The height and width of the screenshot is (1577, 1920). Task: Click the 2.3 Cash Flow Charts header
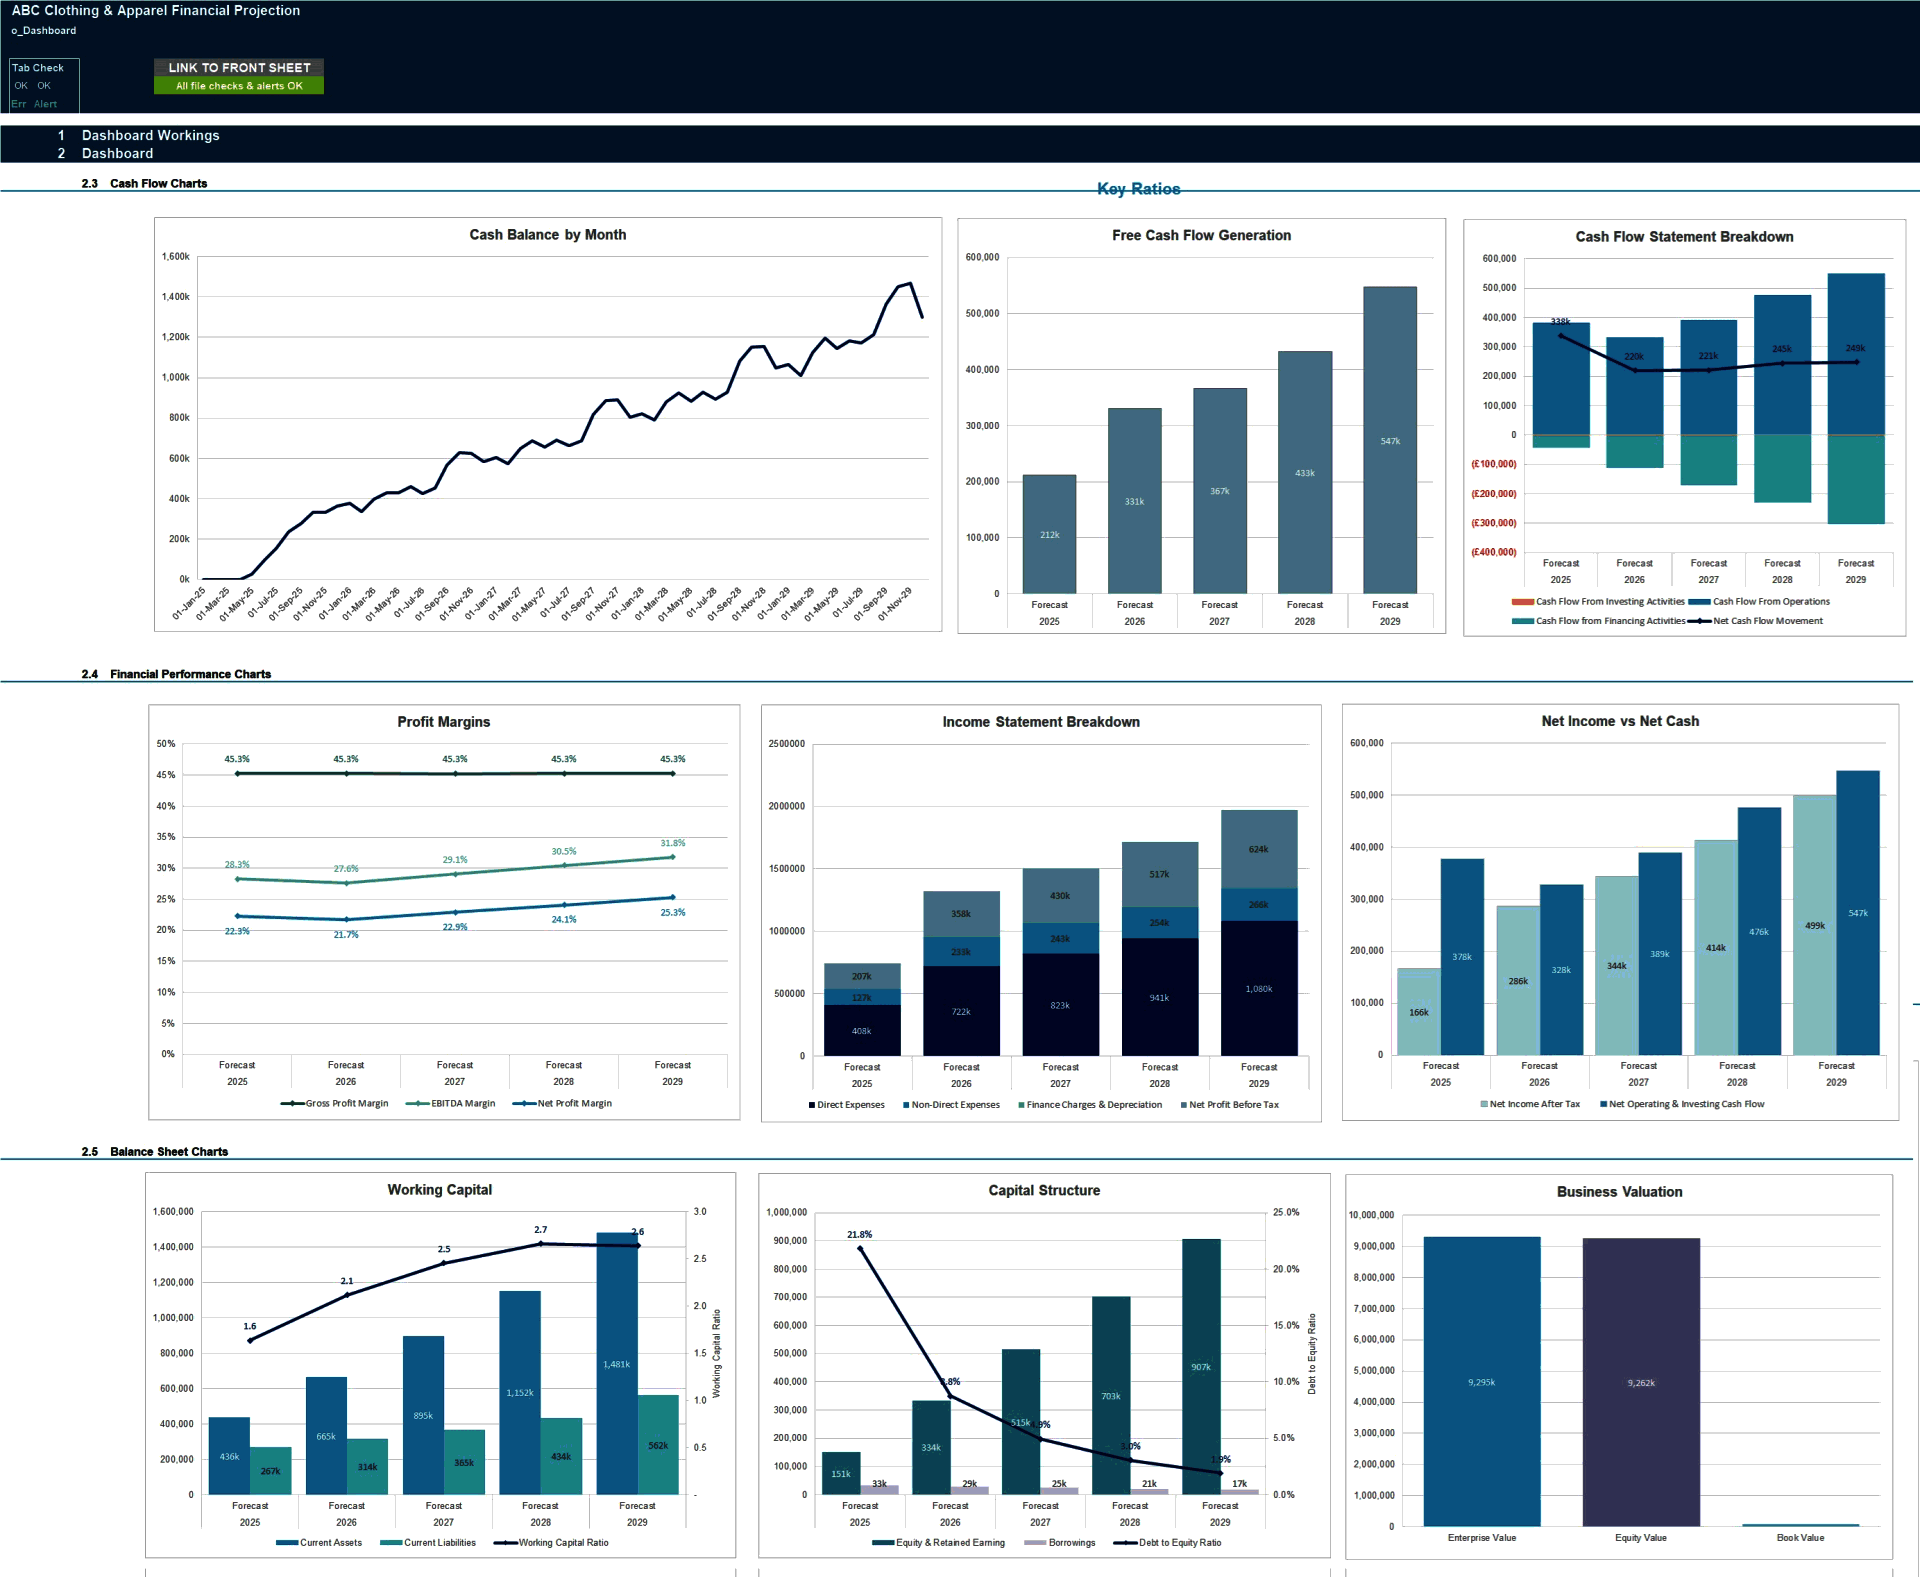point(144,183)
